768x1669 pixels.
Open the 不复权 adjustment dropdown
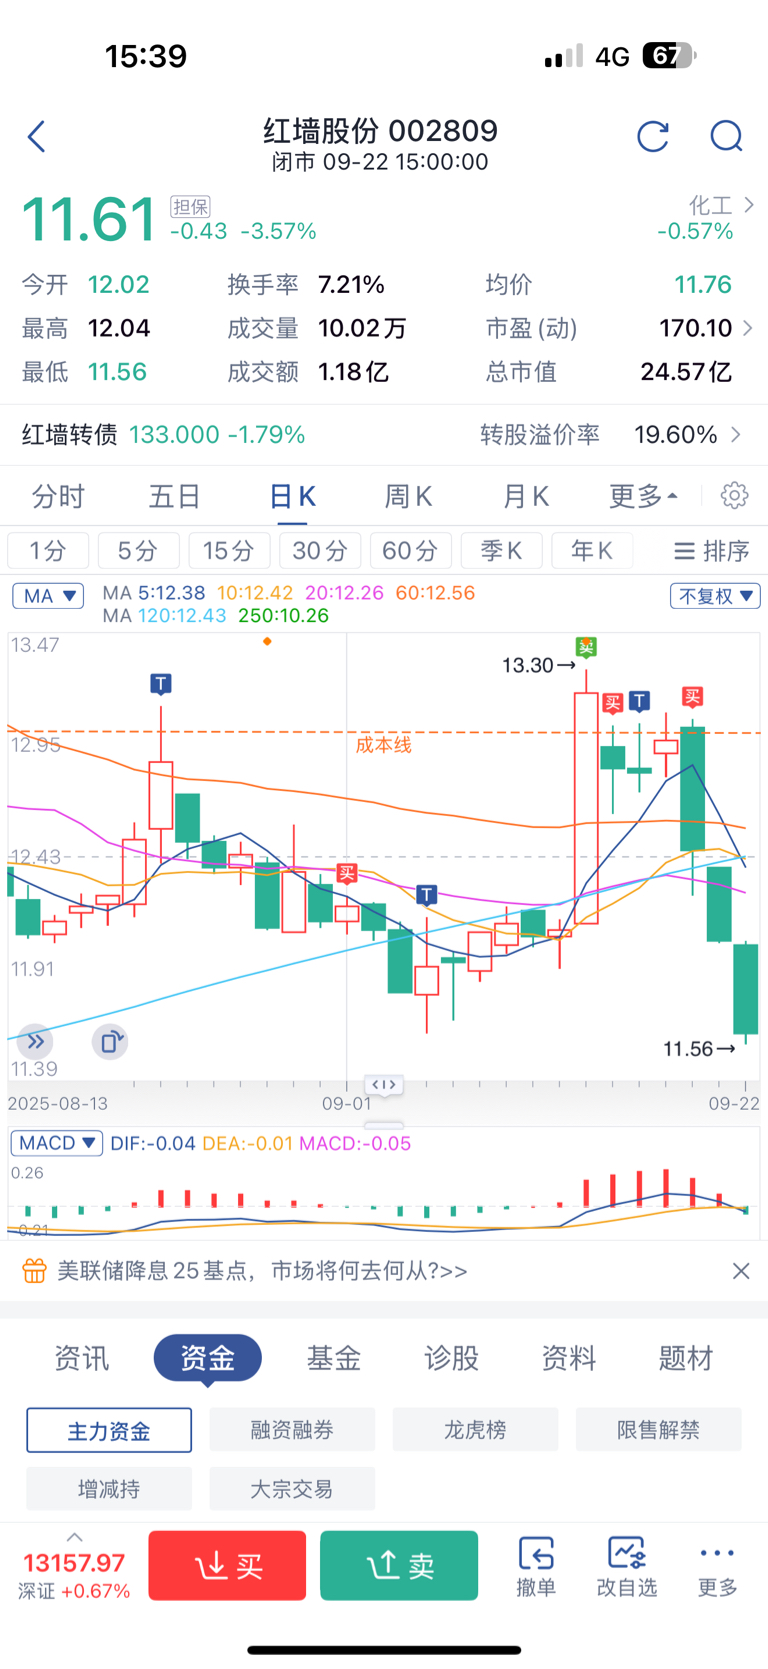point(715,596)
